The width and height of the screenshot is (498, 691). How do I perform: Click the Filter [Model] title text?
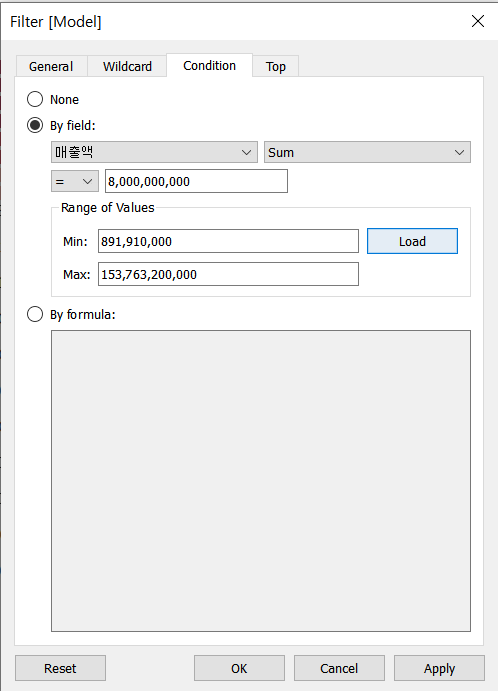[56, 22]
